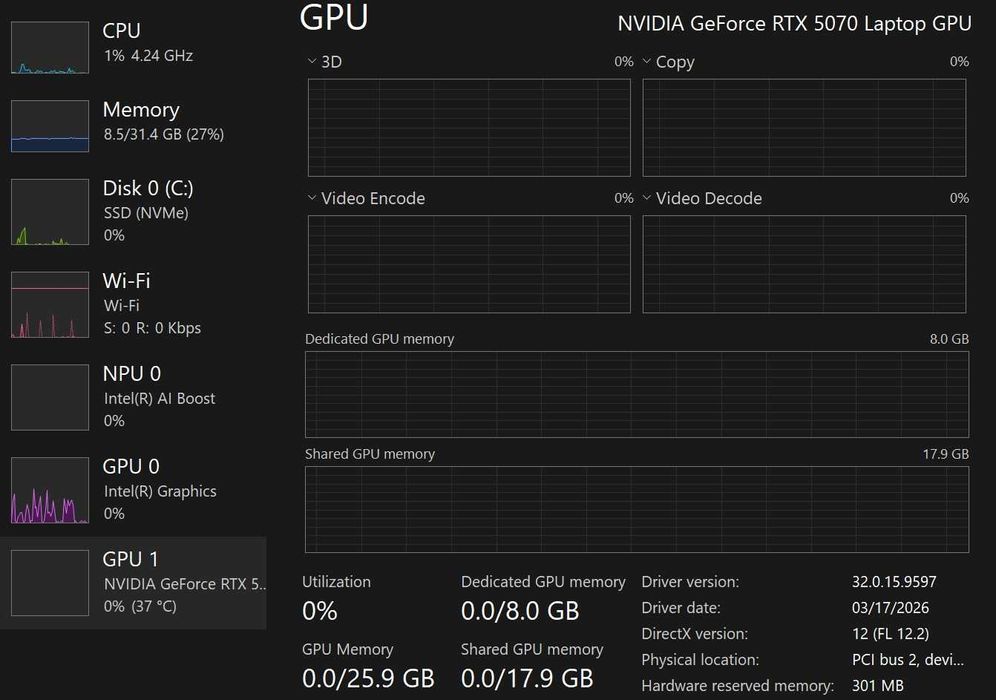Click the 3D engine utilization graph

pyautogui.click(x=469, y=127)
